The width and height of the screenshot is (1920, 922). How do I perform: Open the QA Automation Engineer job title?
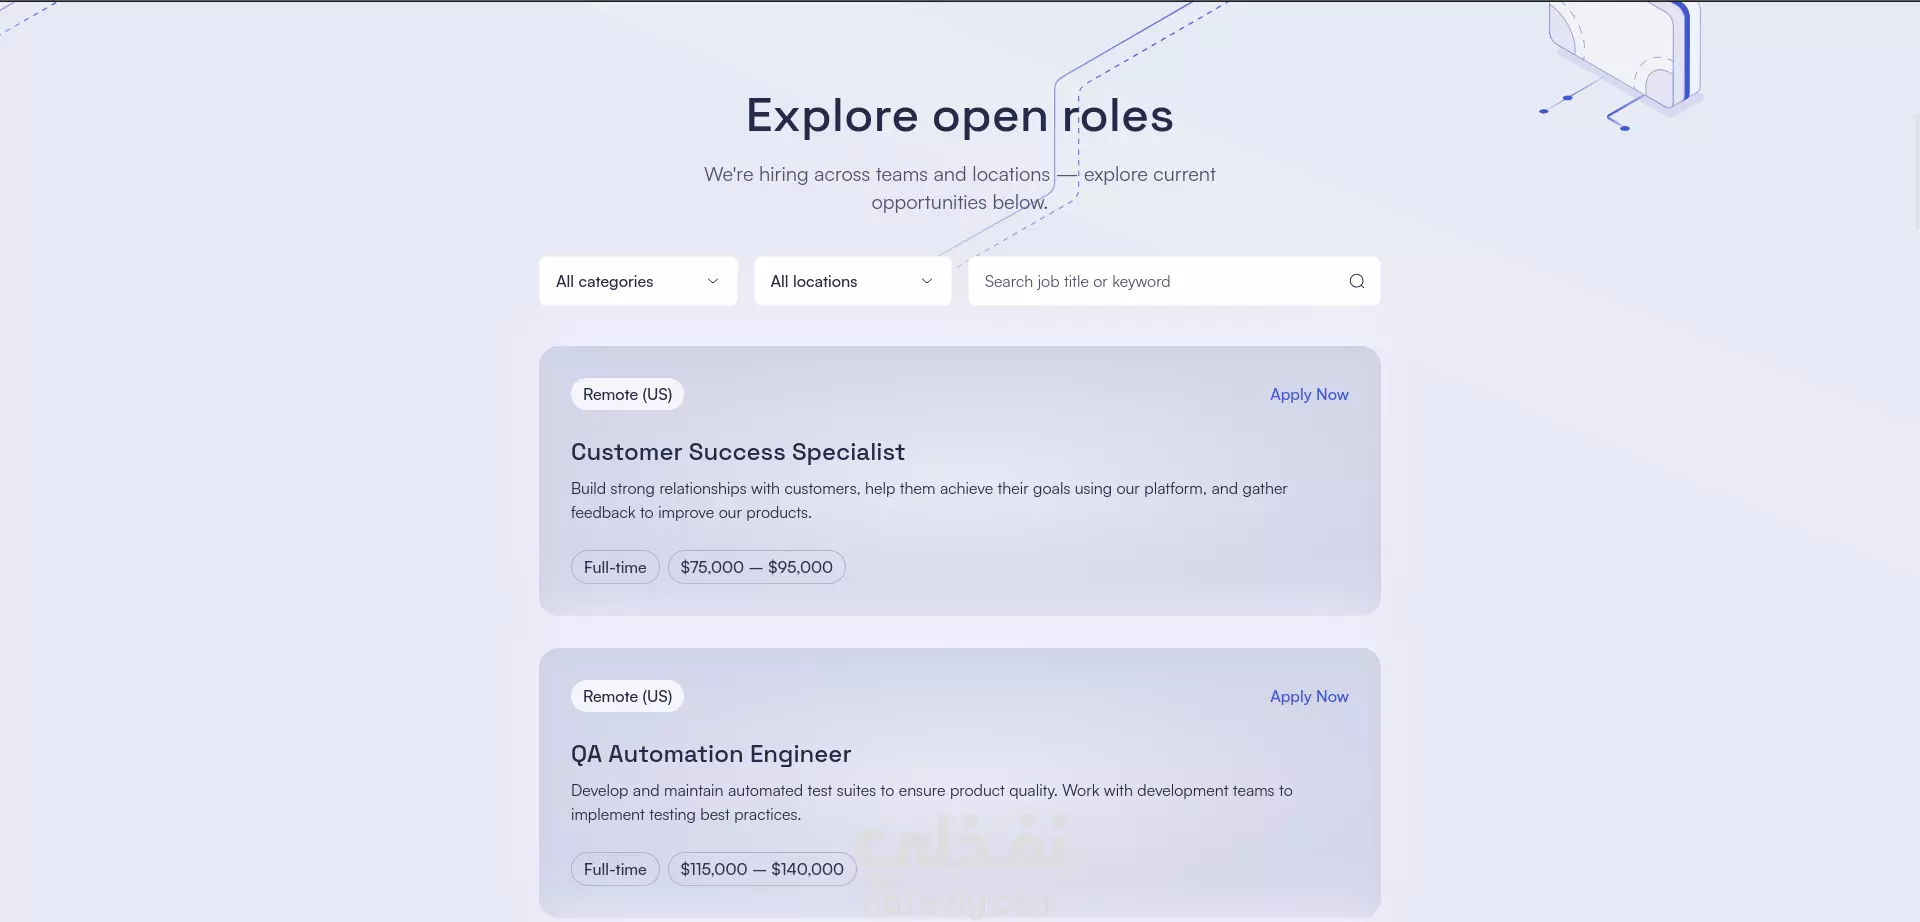coord(710,754)
